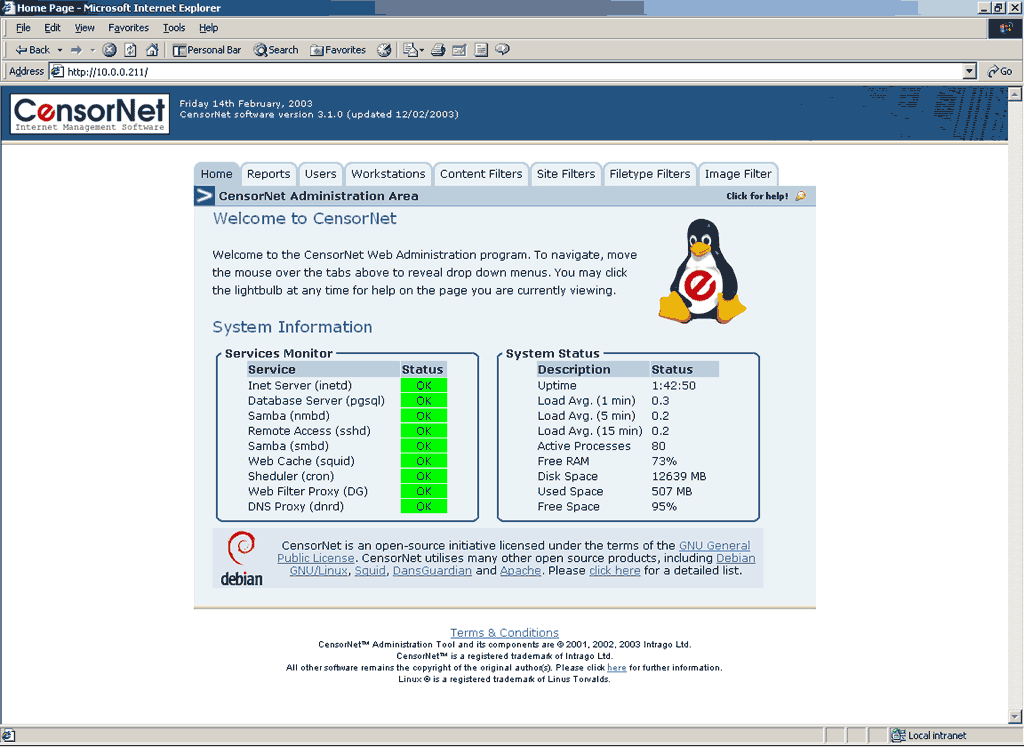This screenshot has height=747, width=1024.
Task: Open the DansGuardian link
Action: 432,571
